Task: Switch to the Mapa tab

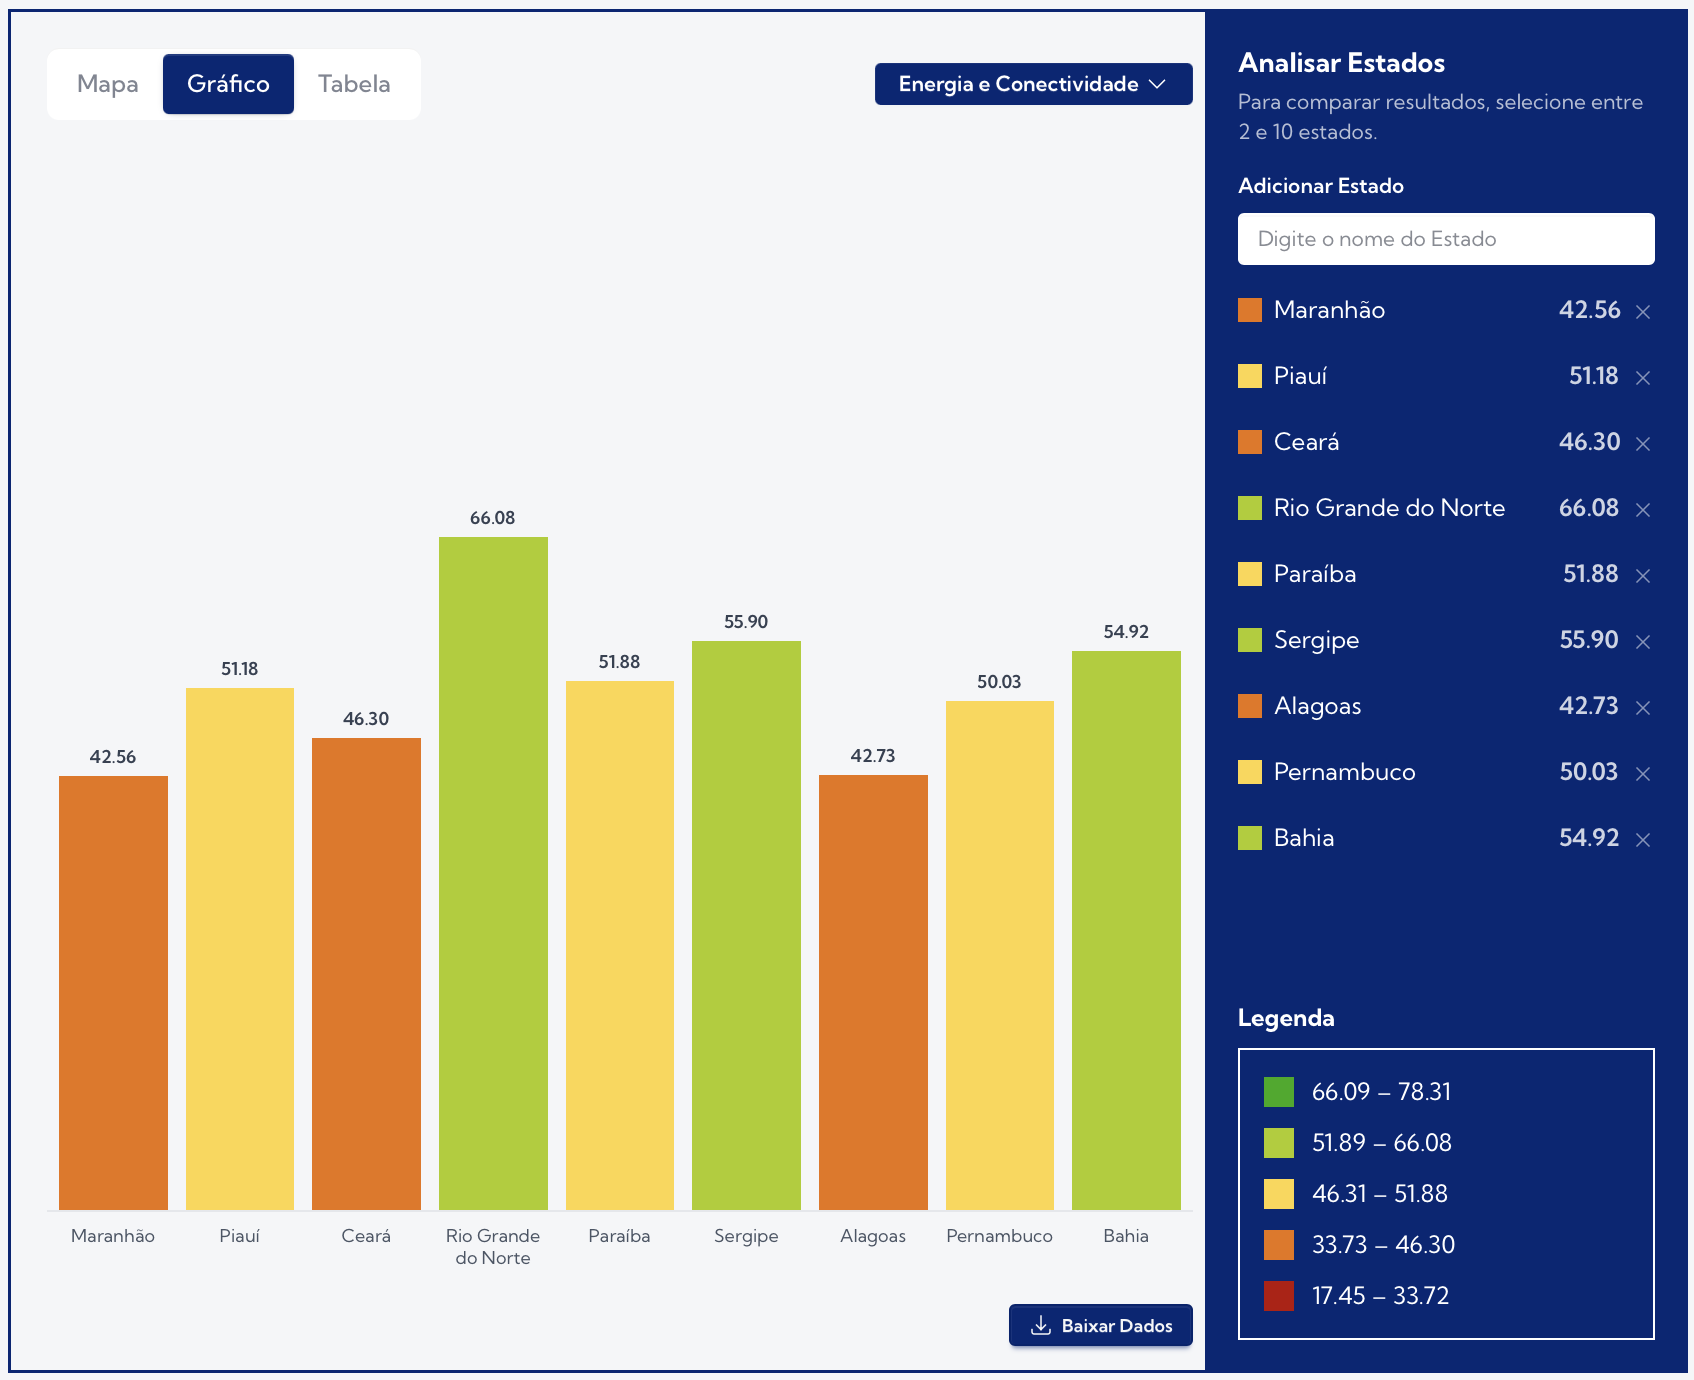Action: (108, 84)
